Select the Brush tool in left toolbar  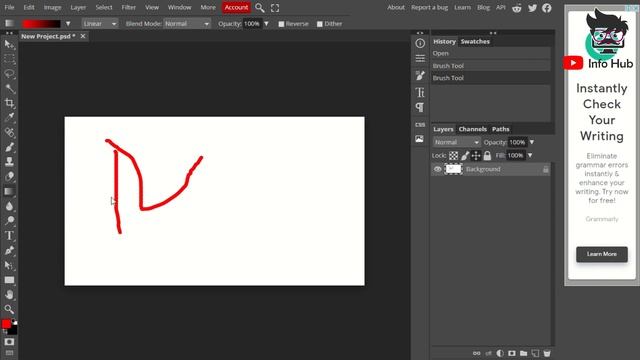coord(9,147)
